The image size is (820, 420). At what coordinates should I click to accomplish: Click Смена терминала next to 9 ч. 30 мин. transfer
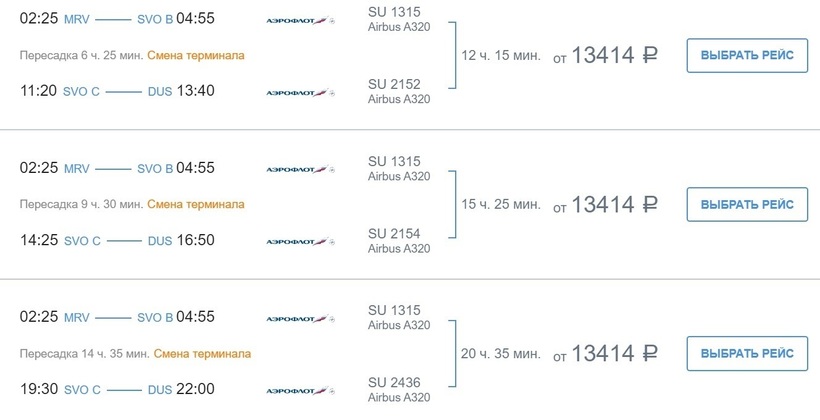[x=195, y=204]
